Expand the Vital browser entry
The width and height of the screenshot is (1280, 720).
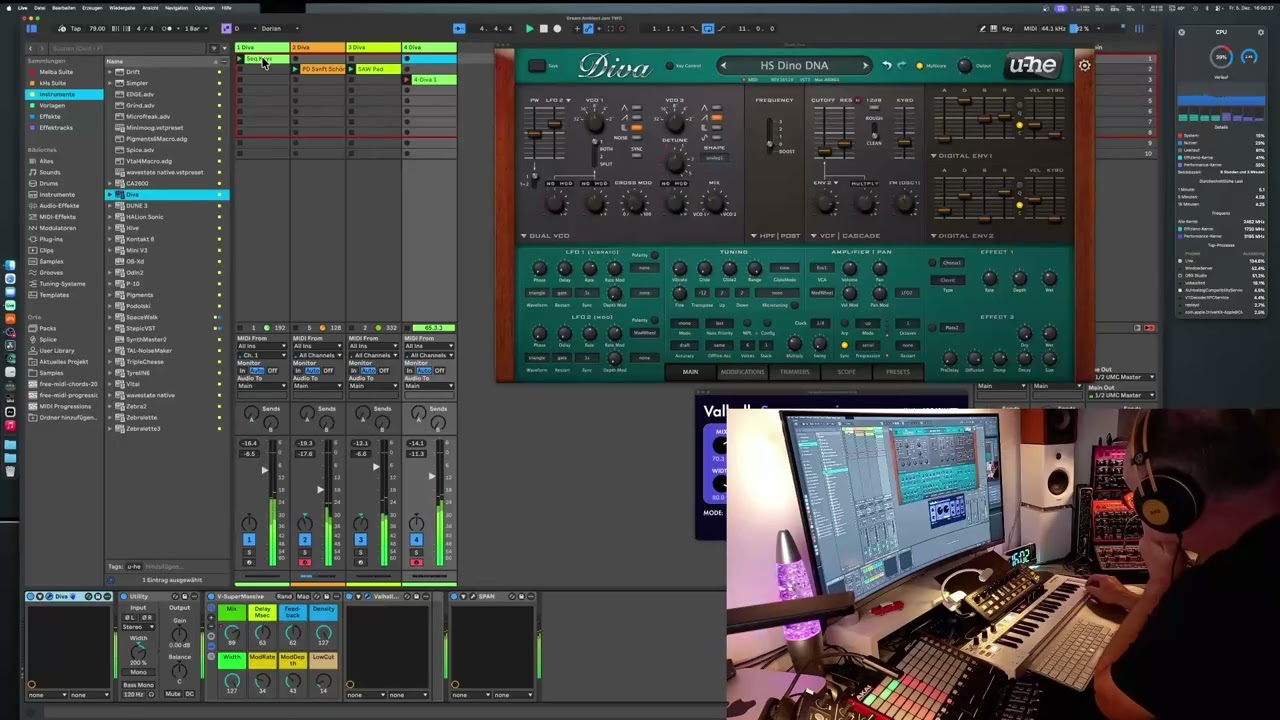(110, 384)
